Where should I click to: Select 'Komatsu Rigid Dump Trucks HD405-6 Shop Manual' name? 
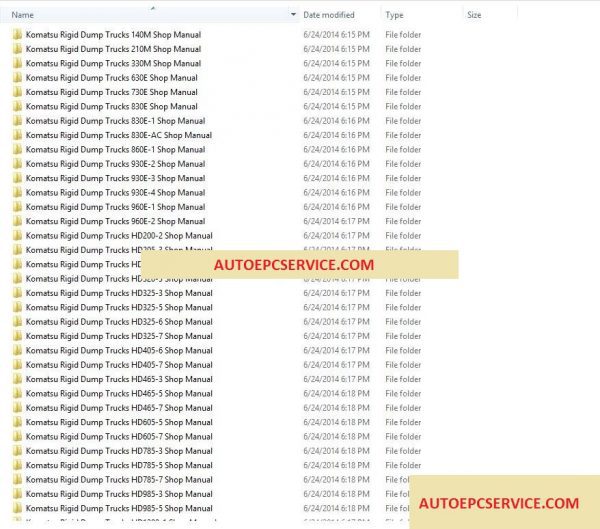click(x=119, y=351)
